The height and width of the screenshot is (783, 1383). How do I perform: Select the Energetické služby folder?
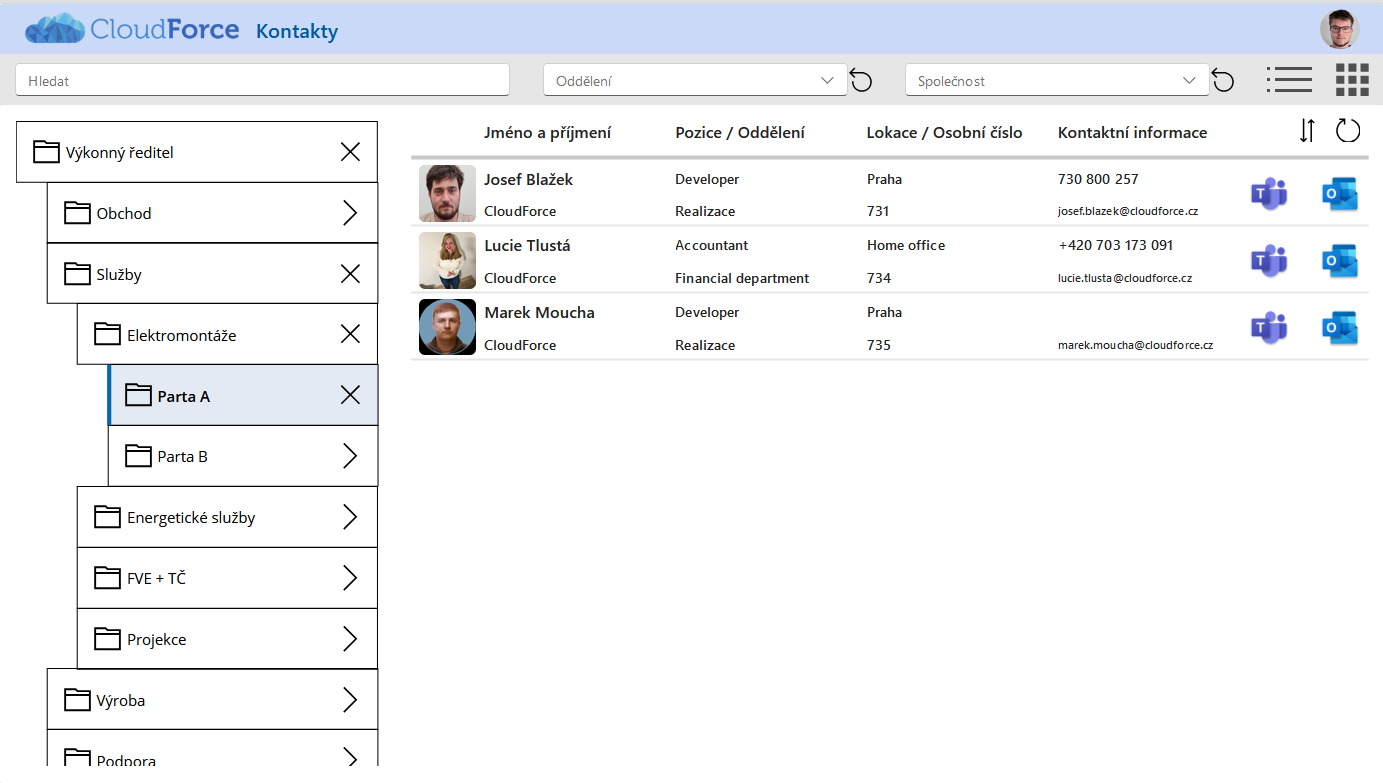coord(227,517)
